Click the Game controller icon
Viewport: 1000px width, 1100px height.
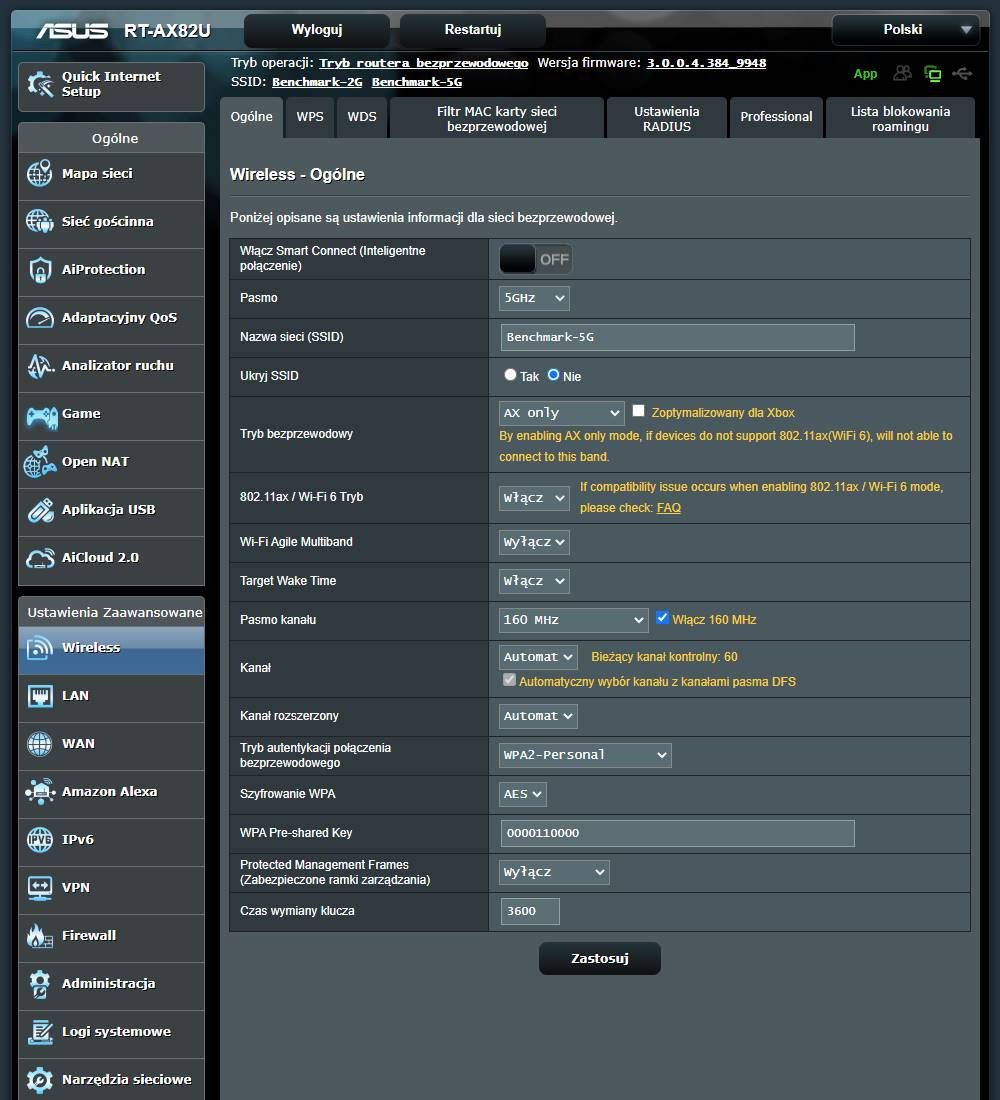point(41,416)
